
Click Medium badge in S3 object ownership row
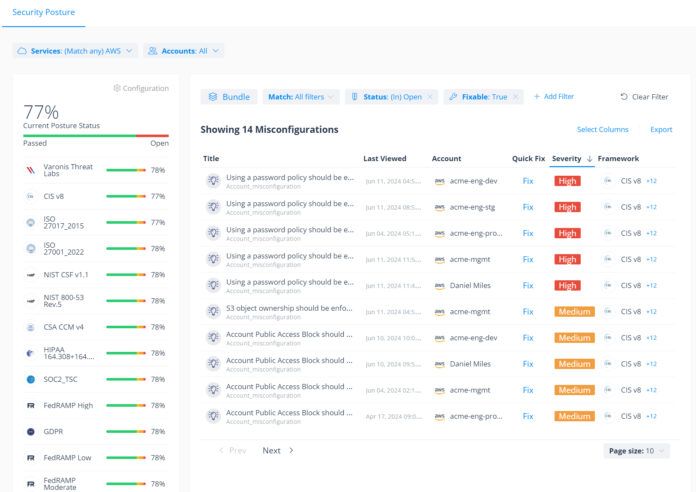click(x=574, y=312)
